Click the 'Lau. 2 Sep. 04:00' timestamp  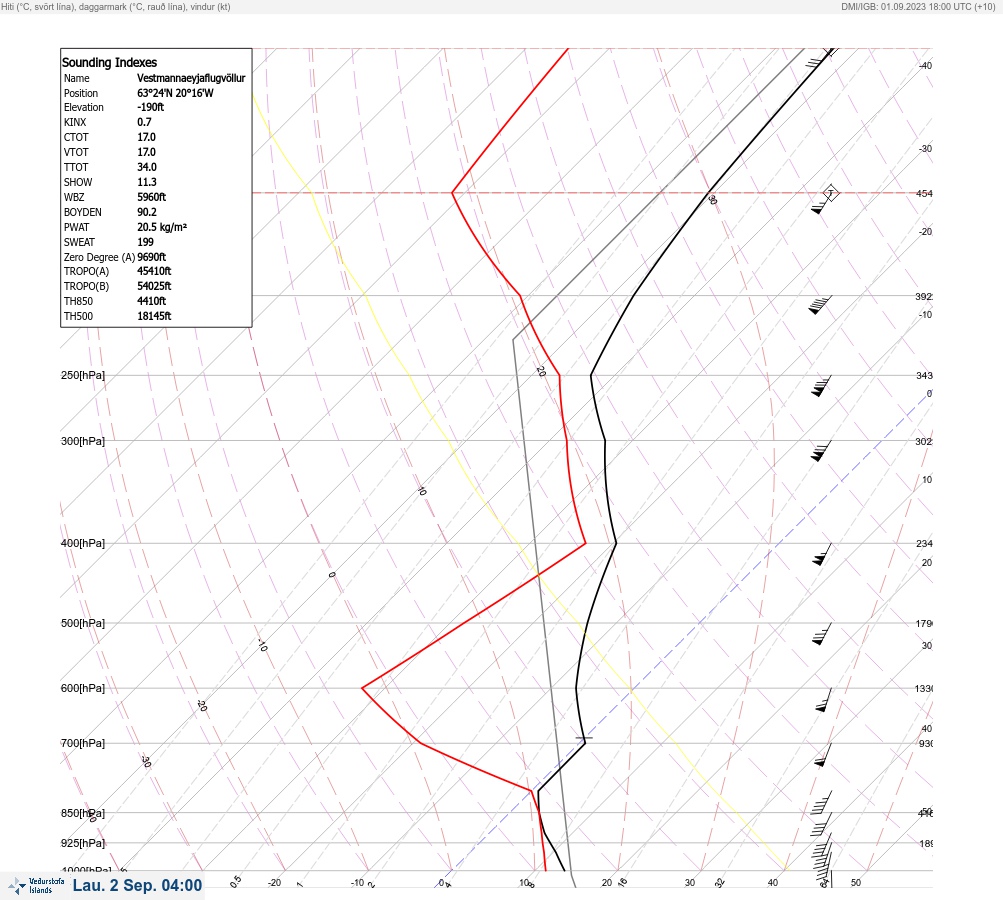point(138,885)
